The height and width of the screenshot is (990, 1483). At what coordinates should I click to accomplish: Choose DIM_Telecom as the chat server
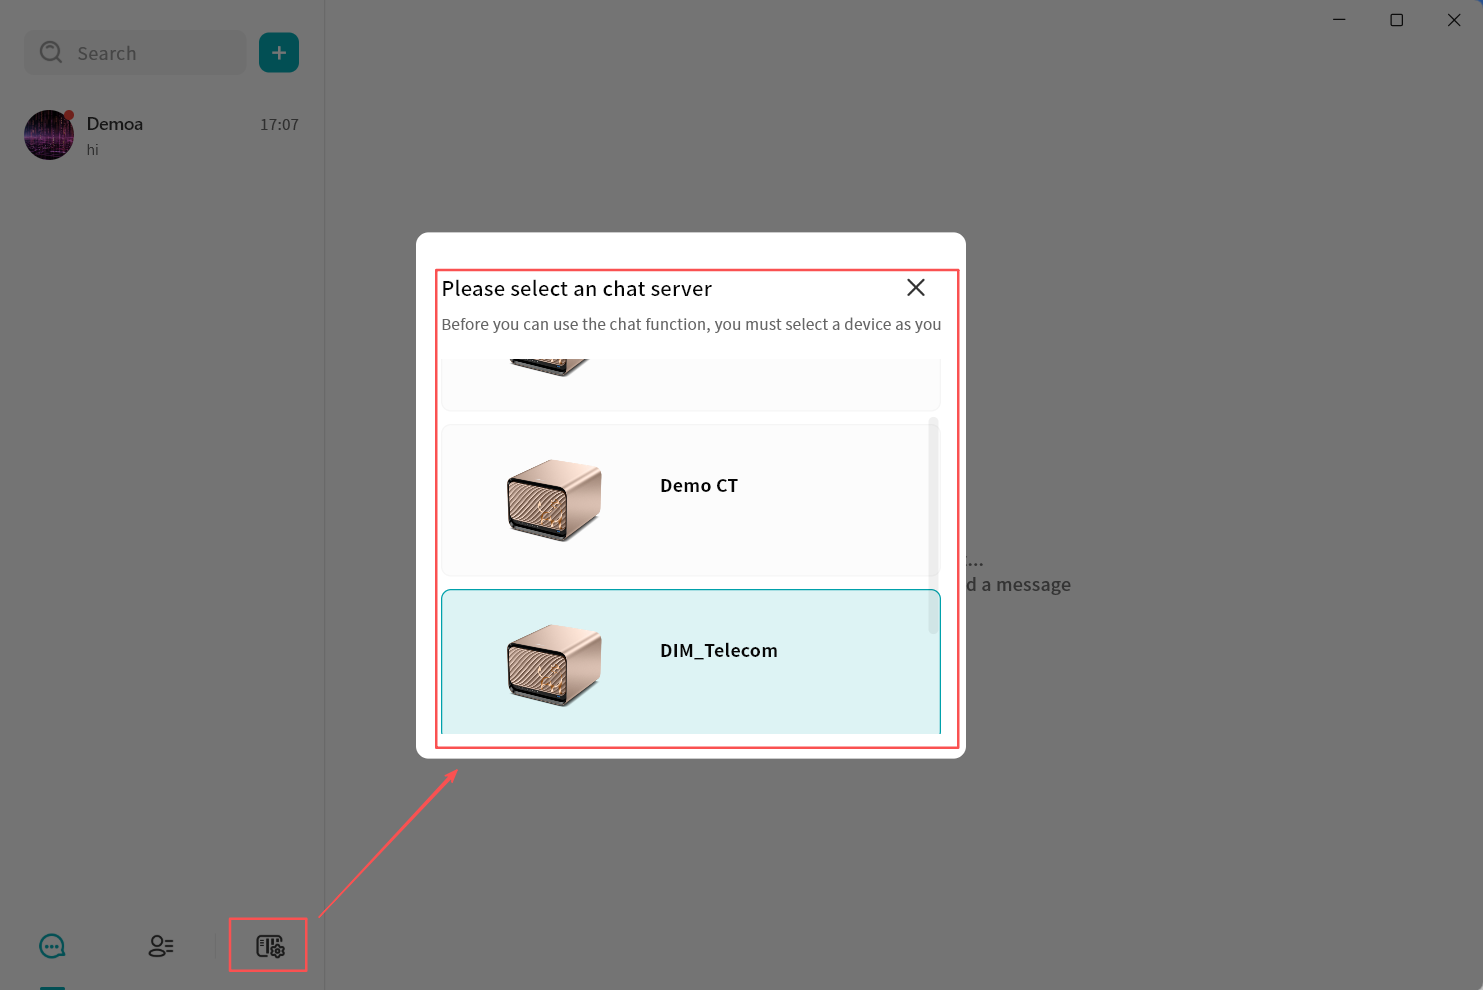tap(718, 651)
